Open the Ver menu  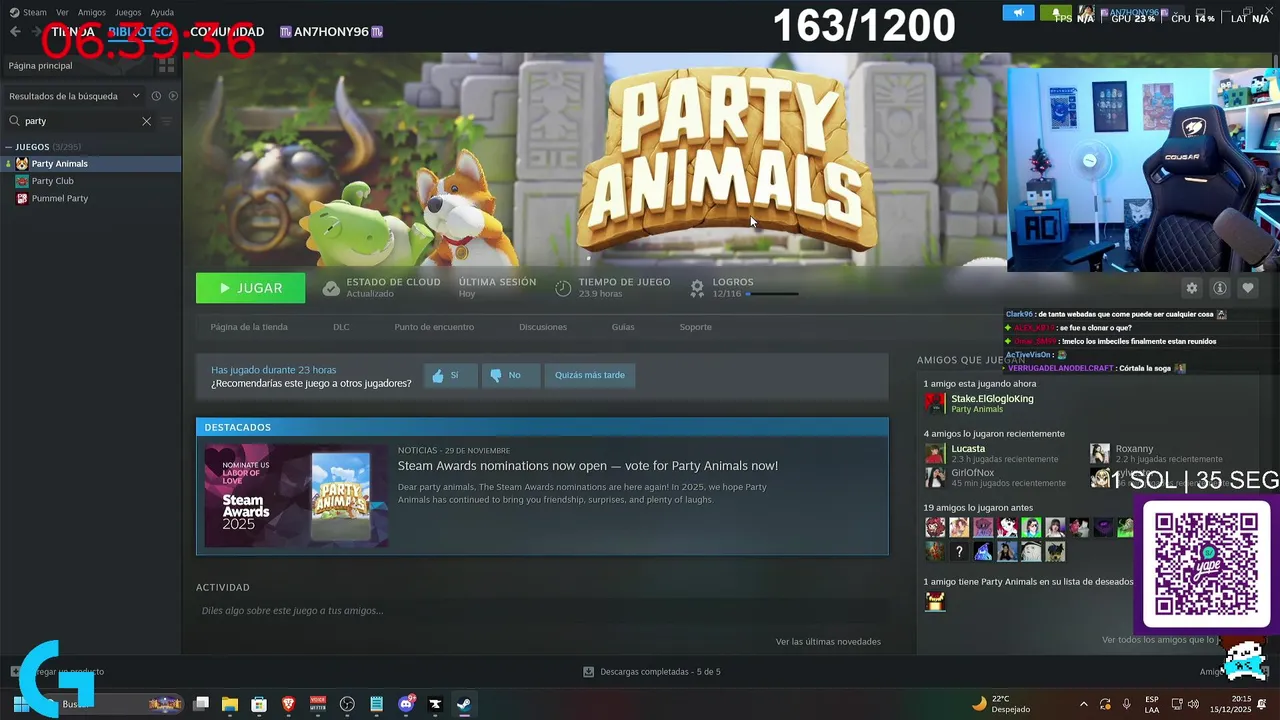[62, 13]
